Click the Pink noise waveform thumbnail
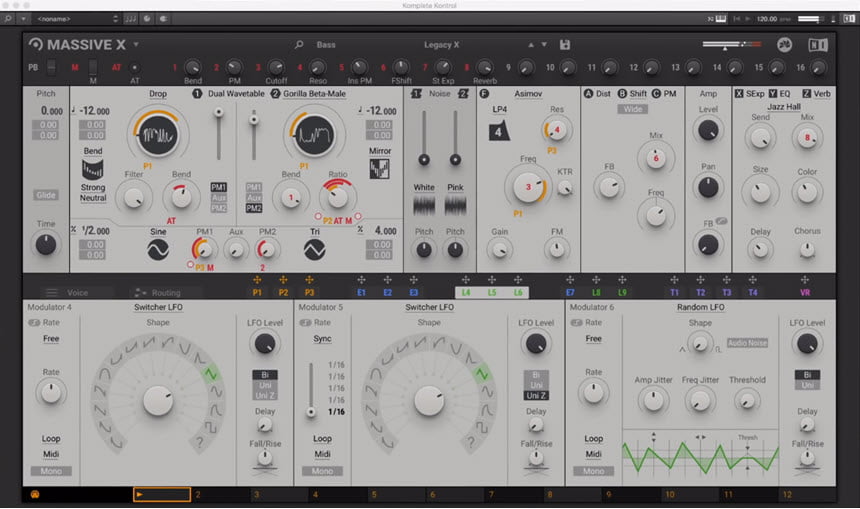 coord(455,206)
